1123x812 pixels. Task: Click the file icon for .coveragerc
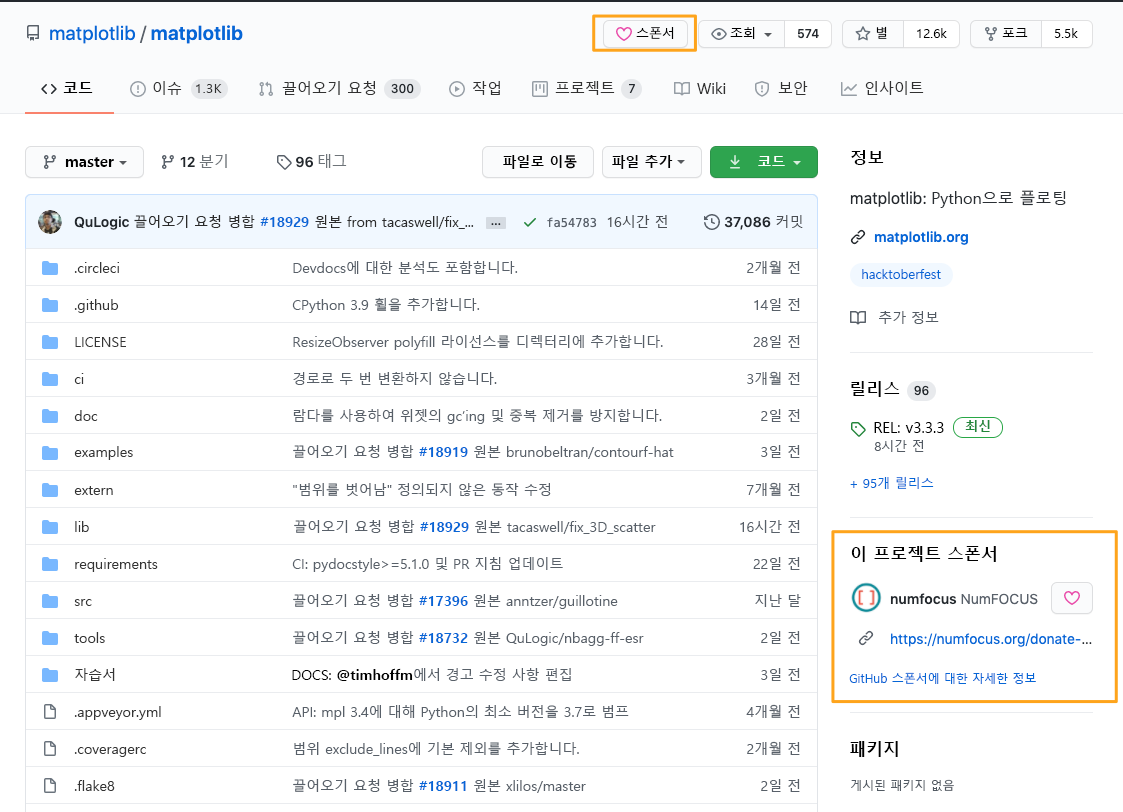[50, 749]
